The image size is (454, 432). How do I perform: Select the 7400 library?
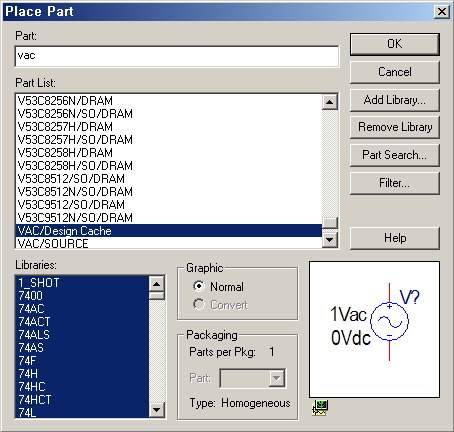point(82,296)
